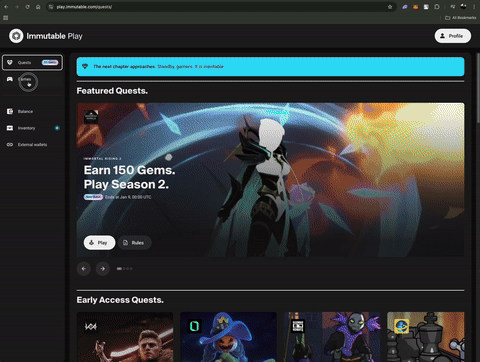This screenshot has width=480, height=362.
Task: Select Quests in the sidebar
Action: click(x=32, y=63)
